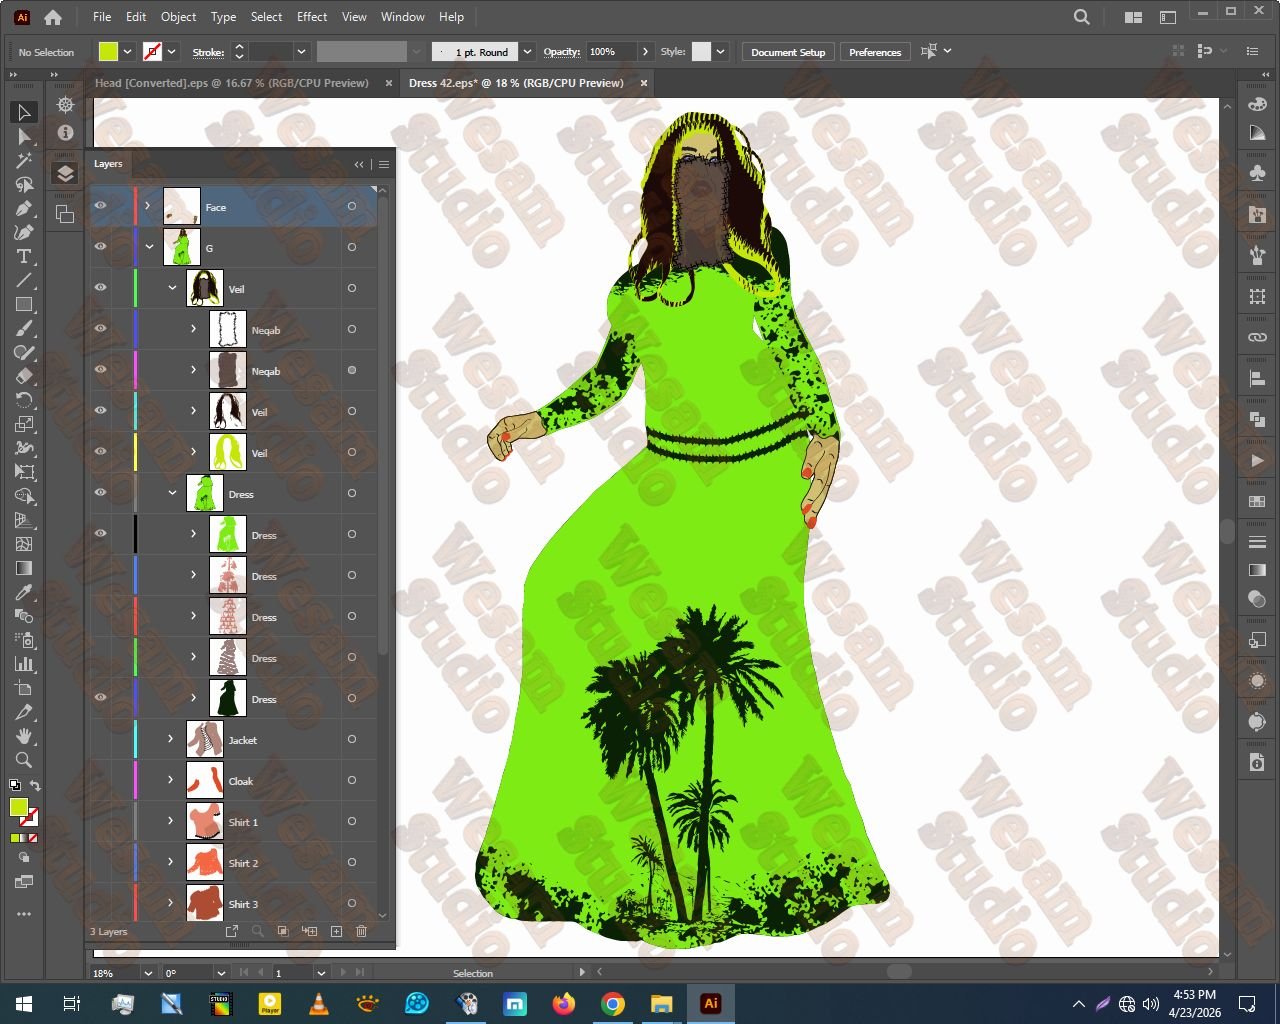Screen dimensions: 1280x1024
Task: Open the Windows Start menu
Action: [23, 1003]
